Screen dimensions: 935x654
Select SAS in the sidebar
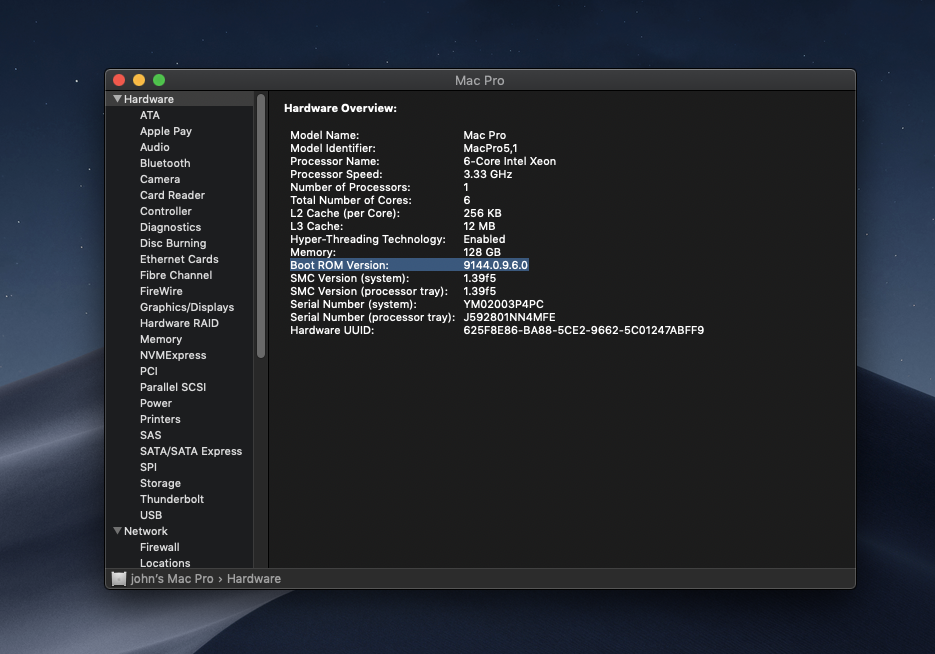pos(150,435)
